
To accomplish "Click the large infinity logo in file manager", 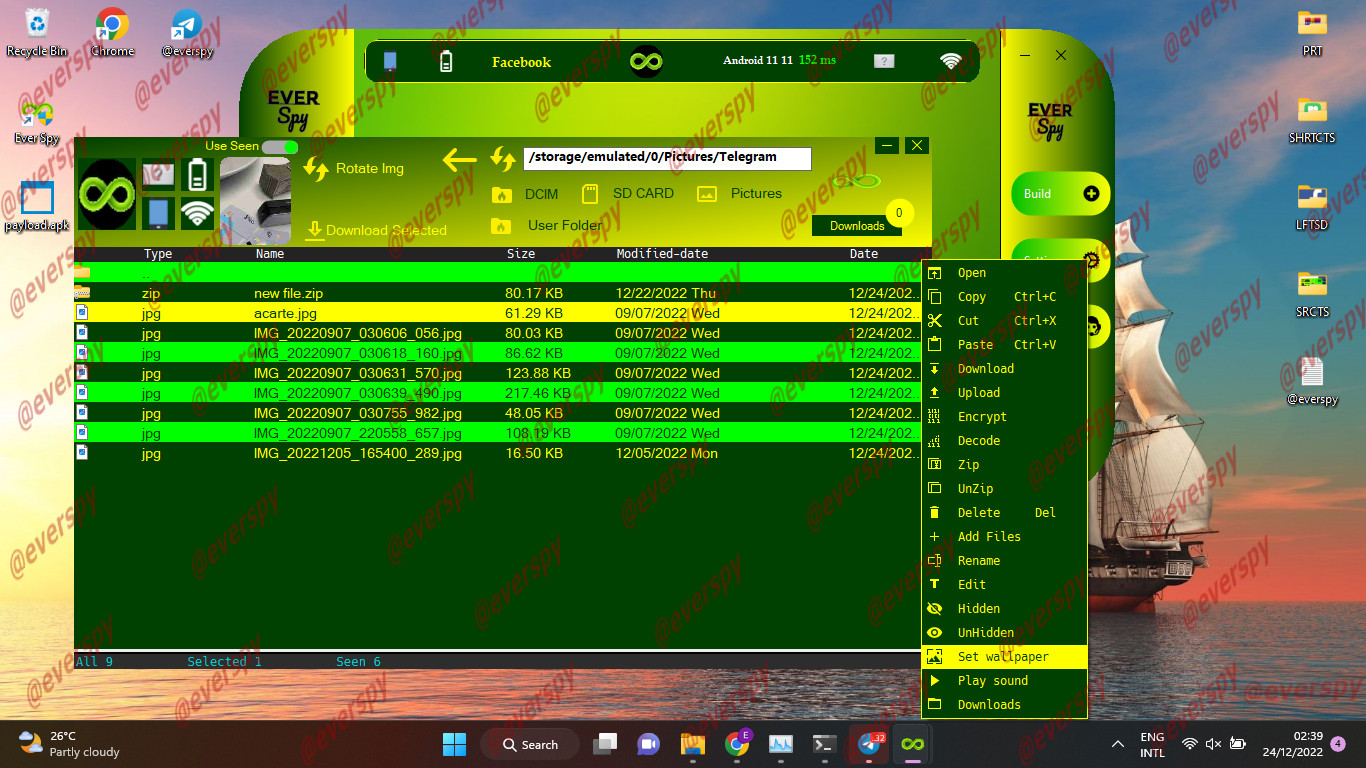I will [x=107, y=192].
